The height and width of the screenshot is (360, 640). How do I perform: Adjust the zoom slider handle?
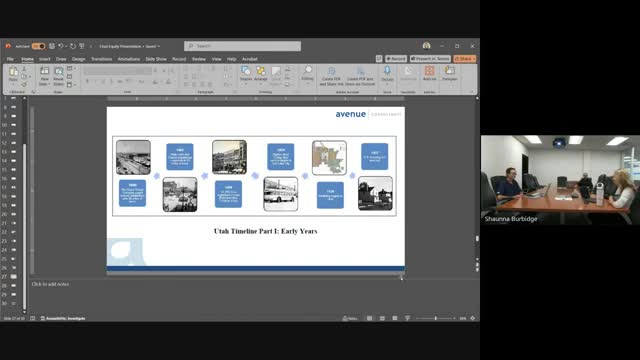coord(436,318)
